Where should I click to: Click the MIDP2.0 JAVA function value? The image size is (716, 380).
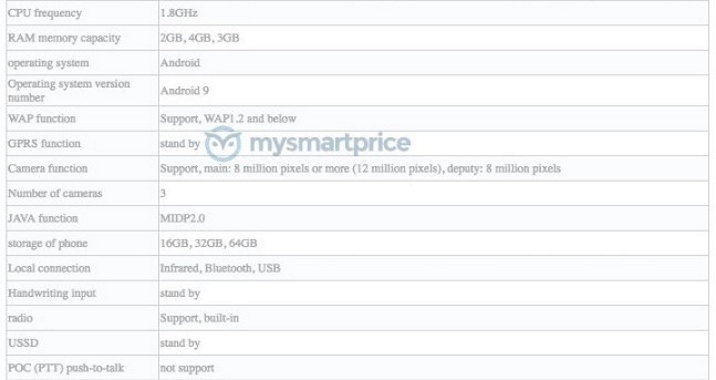click(182, 218)
